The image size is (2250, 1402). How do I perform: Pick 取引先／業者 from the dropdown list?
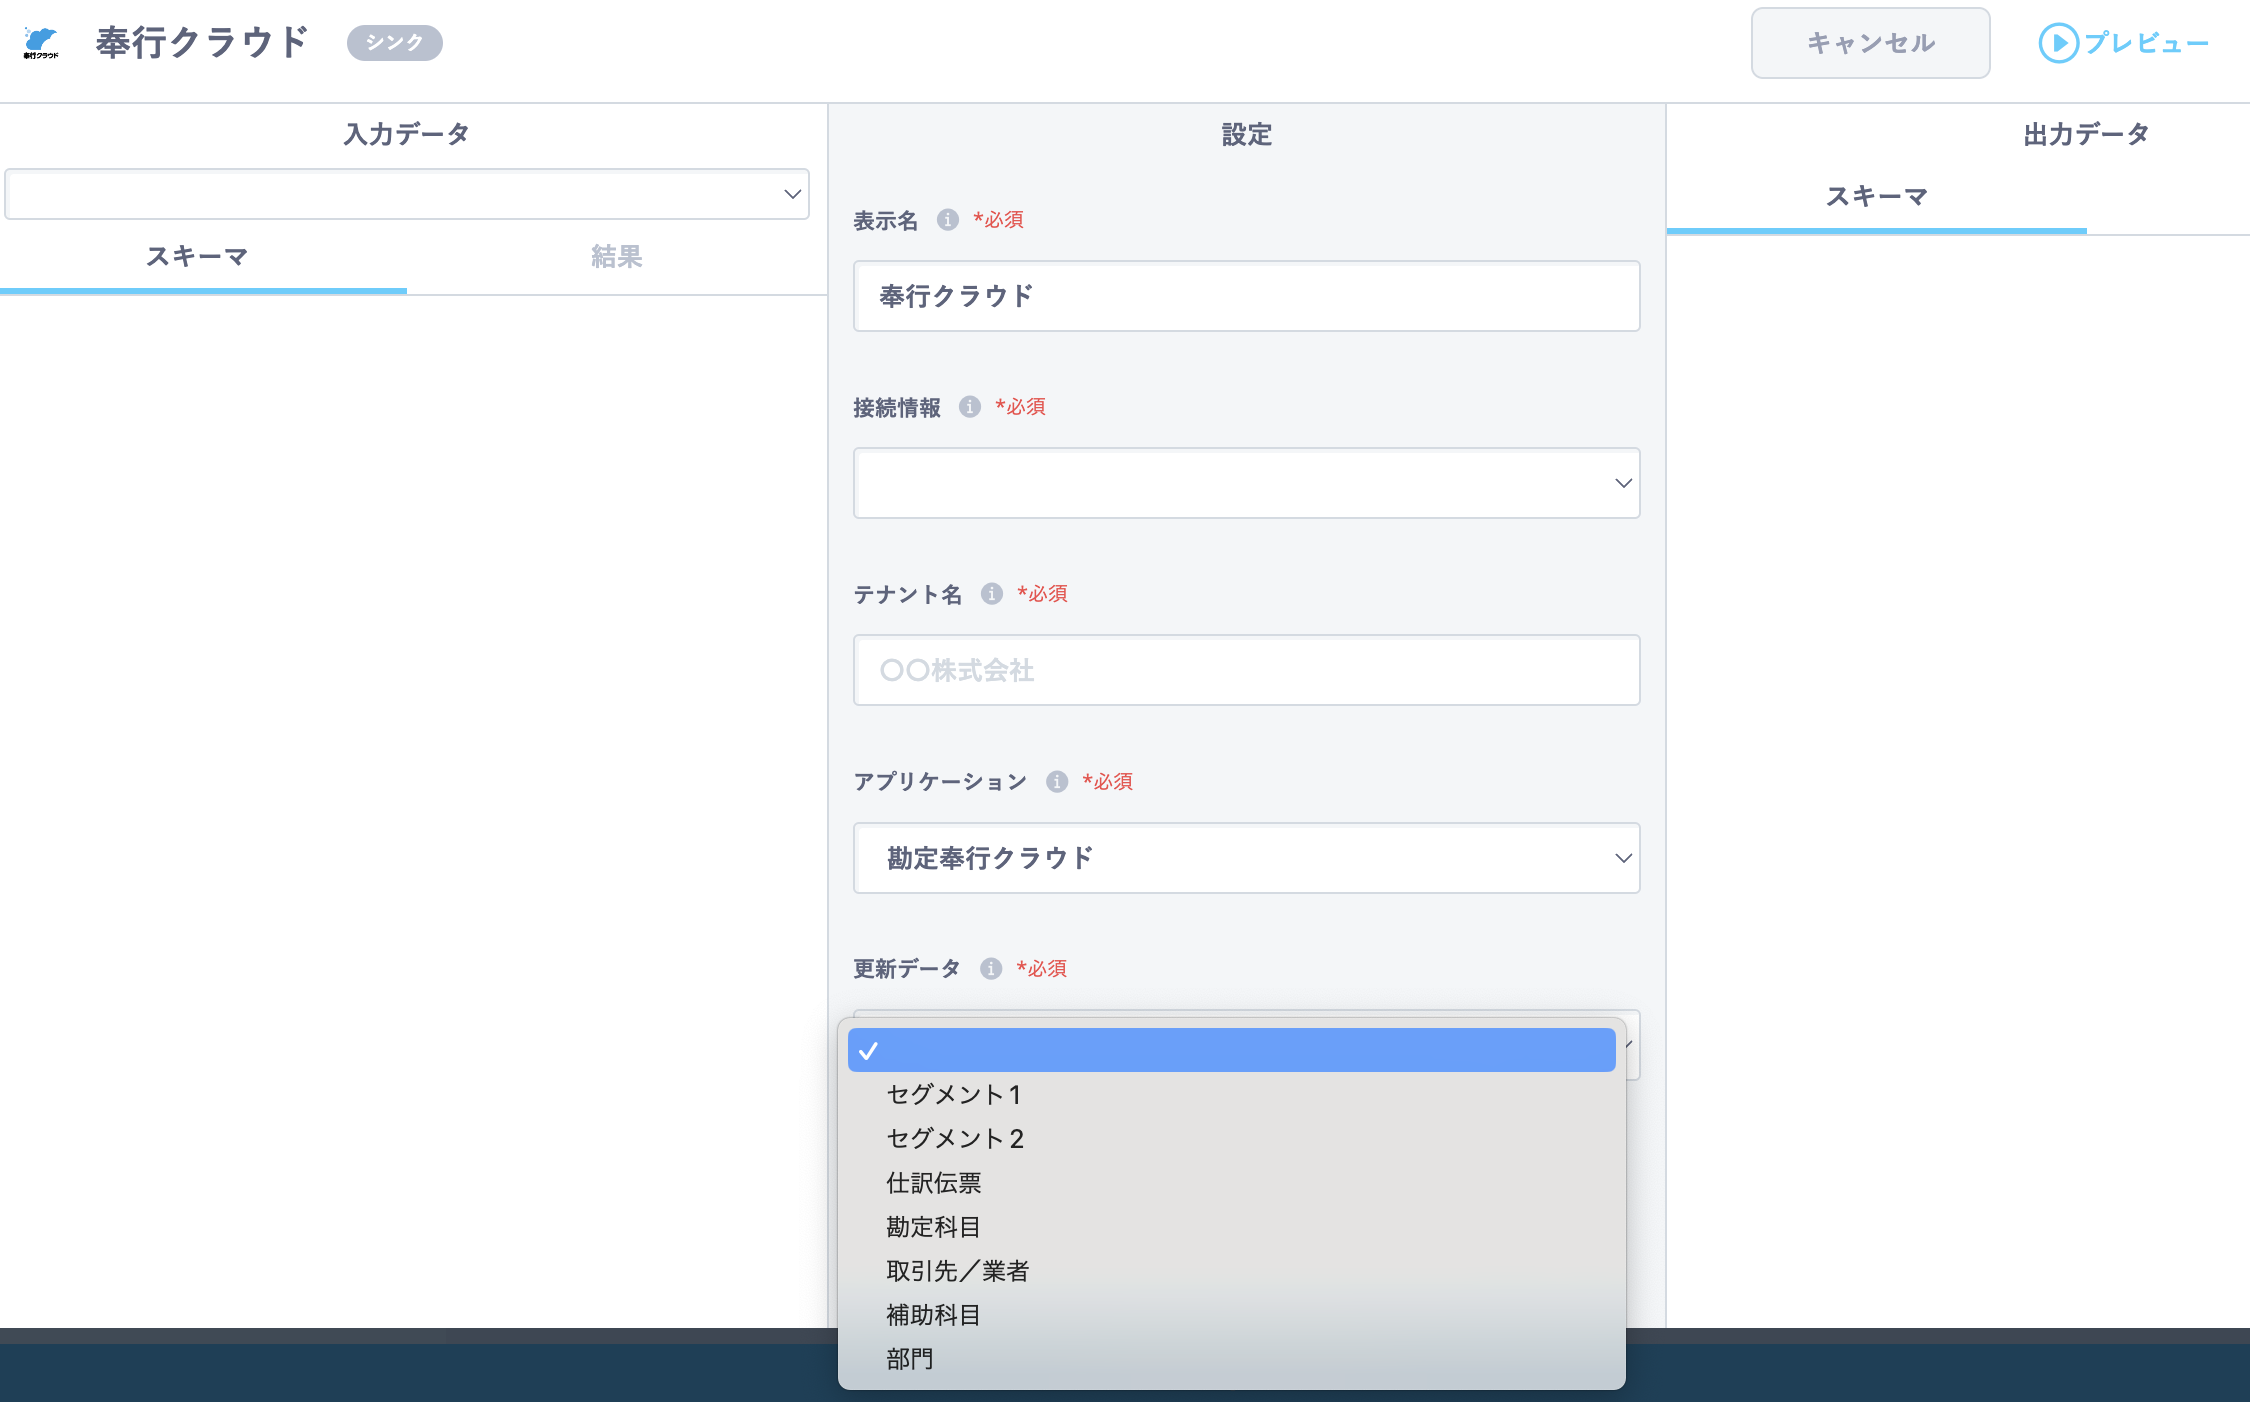[1231, 1271]
